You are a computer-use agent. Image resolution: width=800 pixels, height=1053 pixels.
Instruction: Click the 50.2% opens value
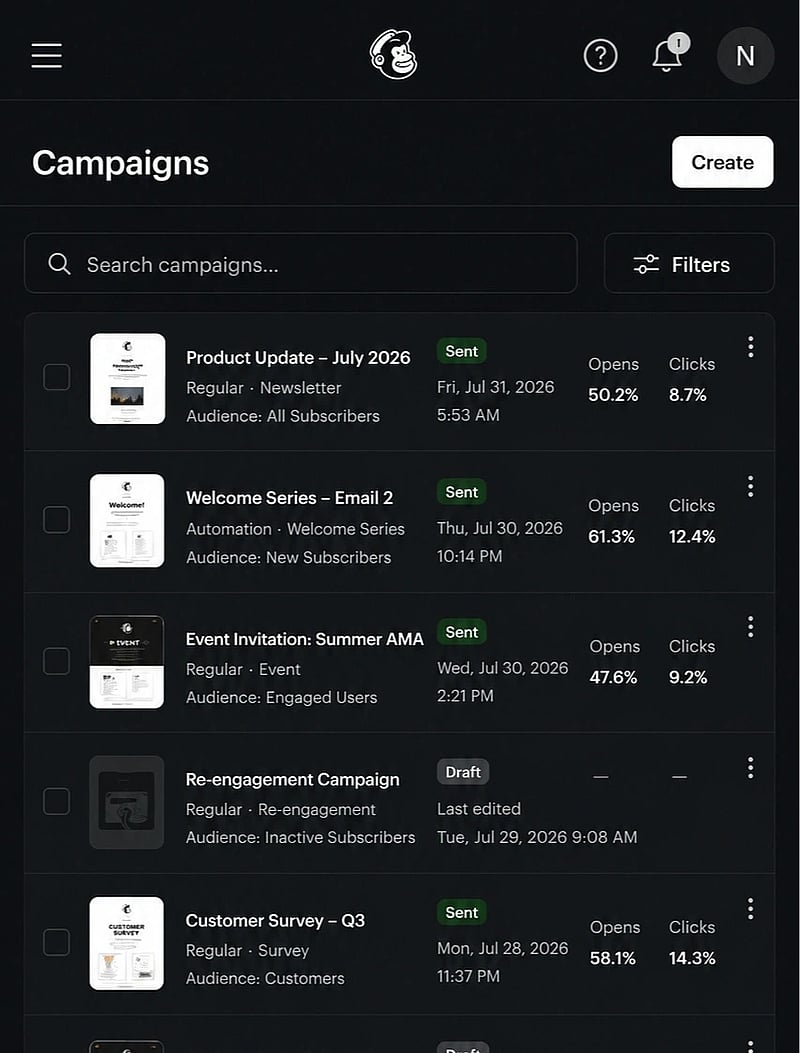point(613,395)
